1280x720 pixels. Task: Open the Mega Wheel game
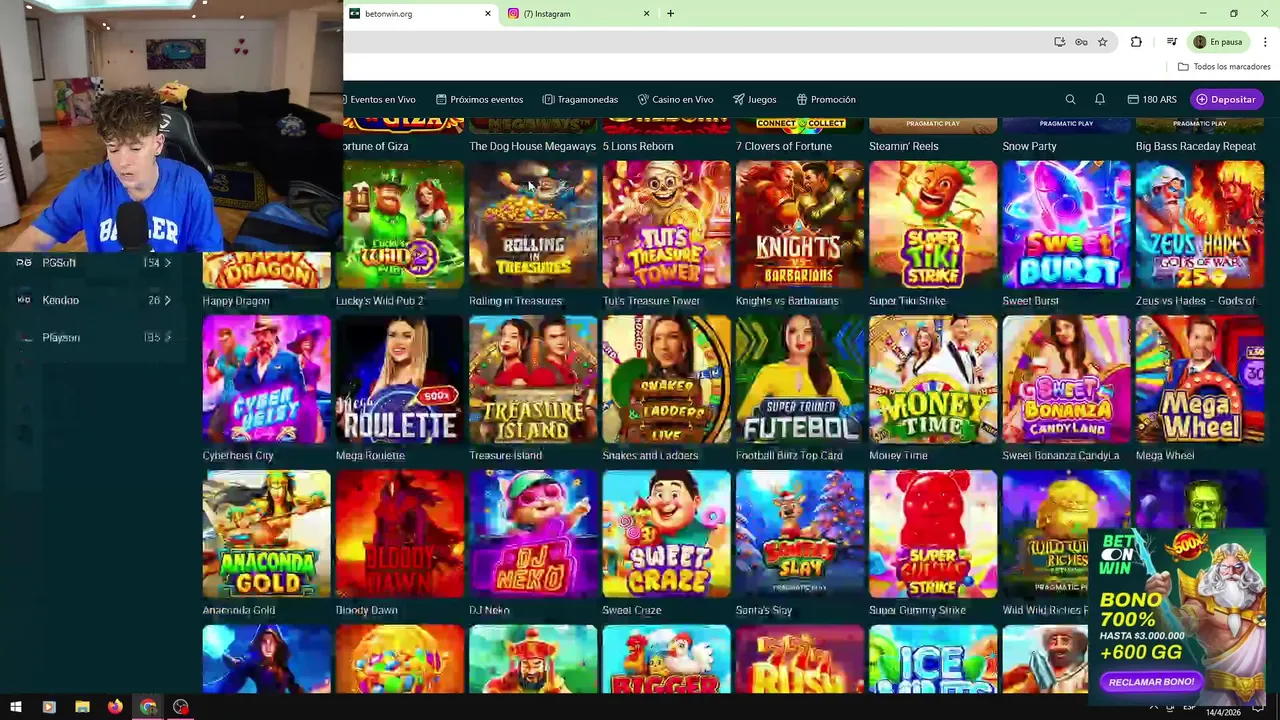(x=1200, y=380)
